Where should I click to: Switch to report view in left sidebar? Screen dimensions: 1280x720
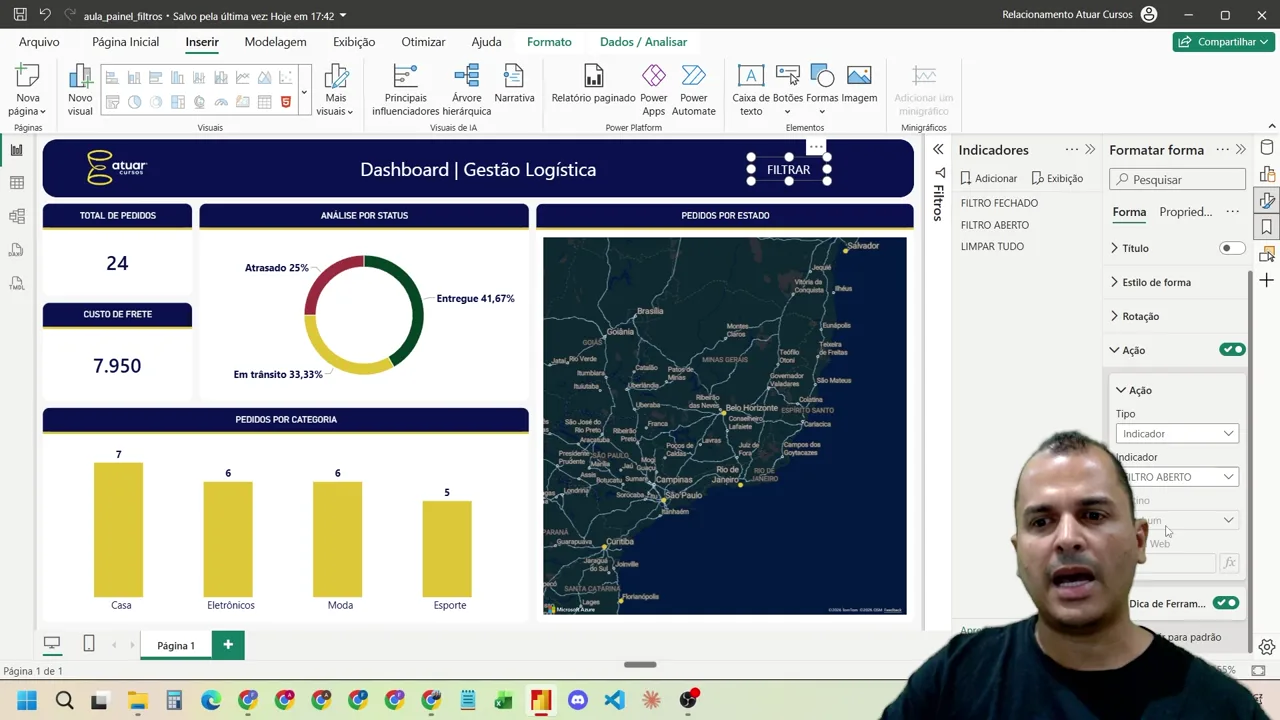tap(16, 150)
